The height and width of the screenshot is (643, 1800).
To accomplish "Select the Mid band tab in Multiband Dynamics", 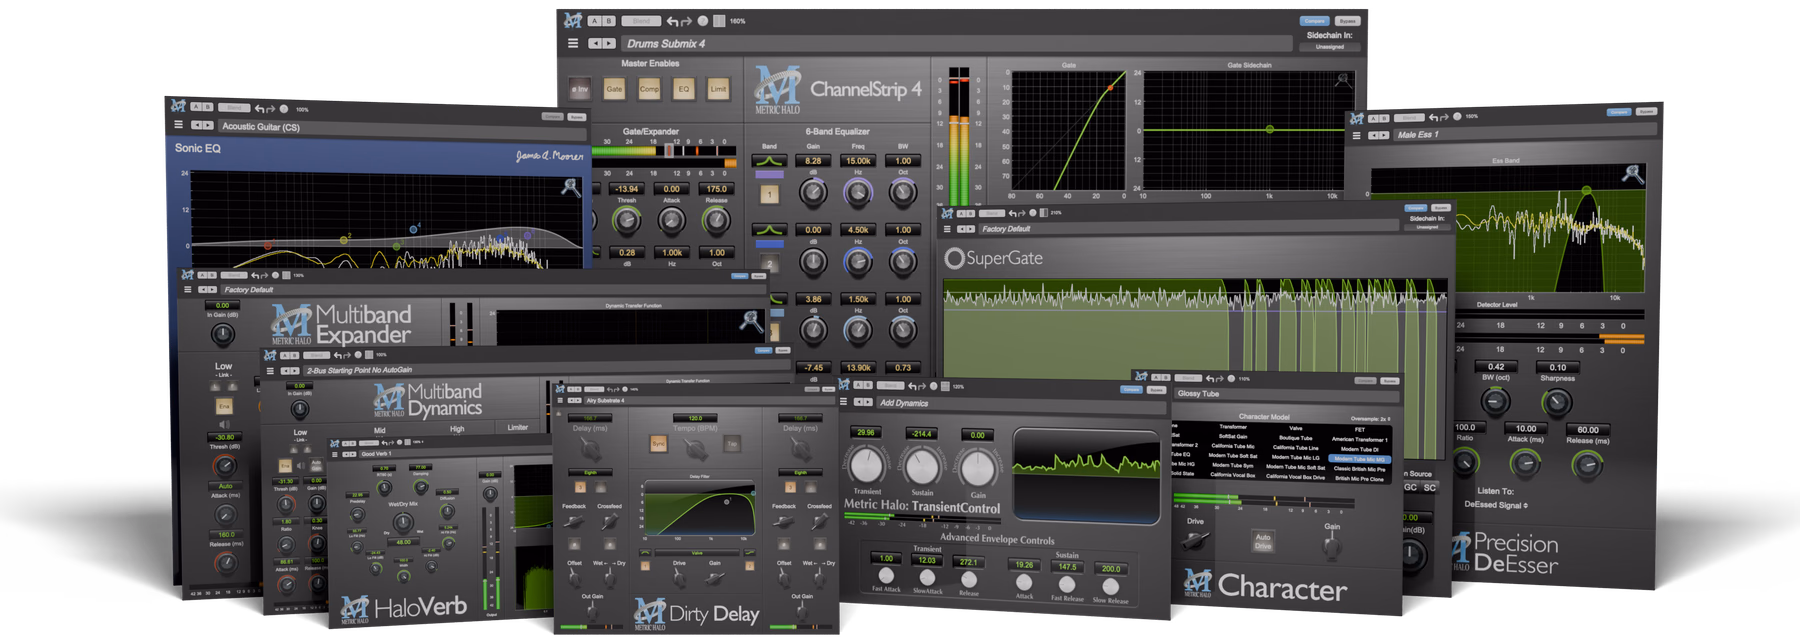I will (x=380, y=431).
